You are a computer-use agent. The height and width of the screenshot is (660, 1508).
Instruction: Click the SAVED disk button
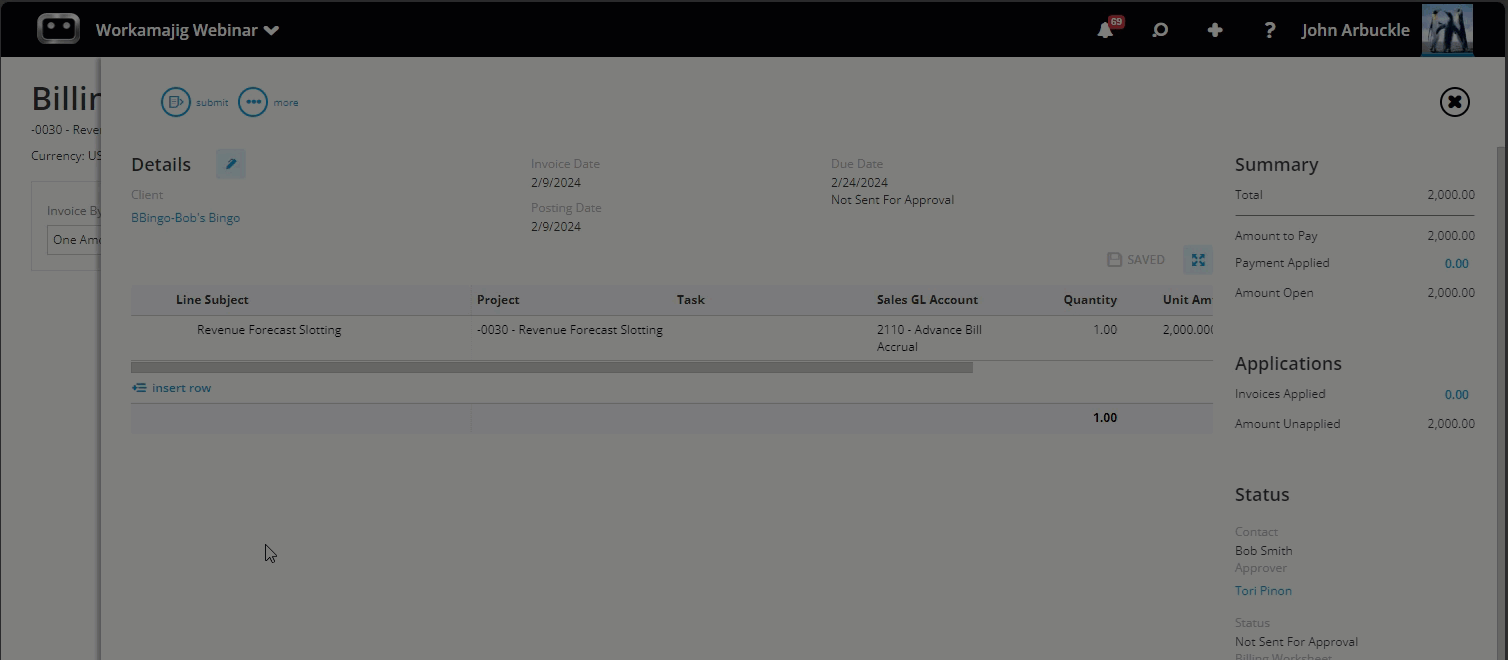pyautogui.click(x=1136, y=260)
